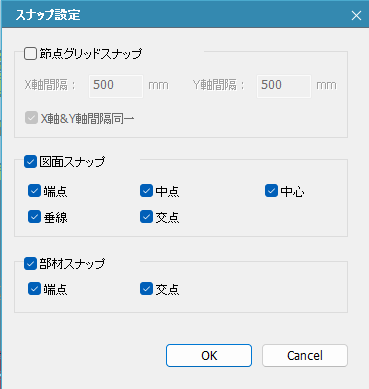This screenshot has width=369, height=389.
Task: Toggle the 垂線 checkbox
Action: (34, 217)
